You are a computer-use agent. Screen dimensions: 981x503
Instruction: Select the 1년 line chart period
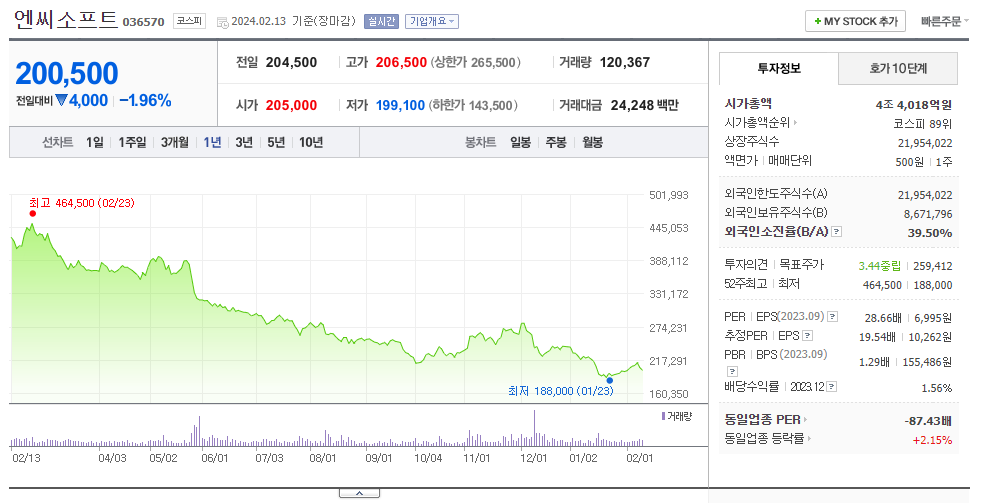(212, 143)
